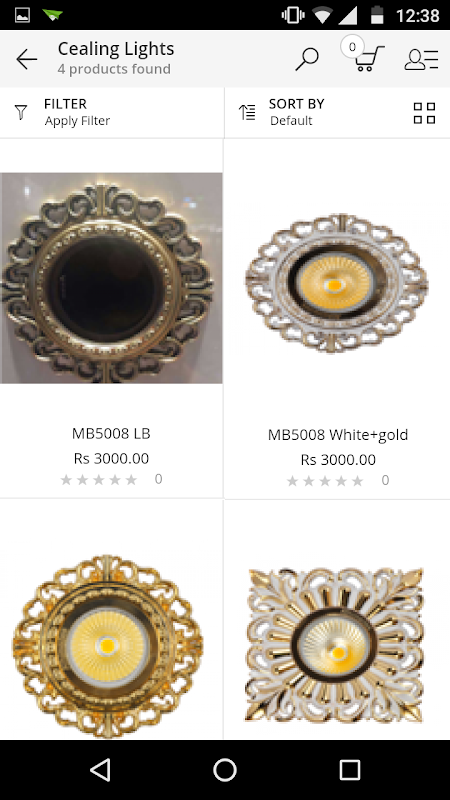Open the search magnifier icon

[x=307, y=59]
